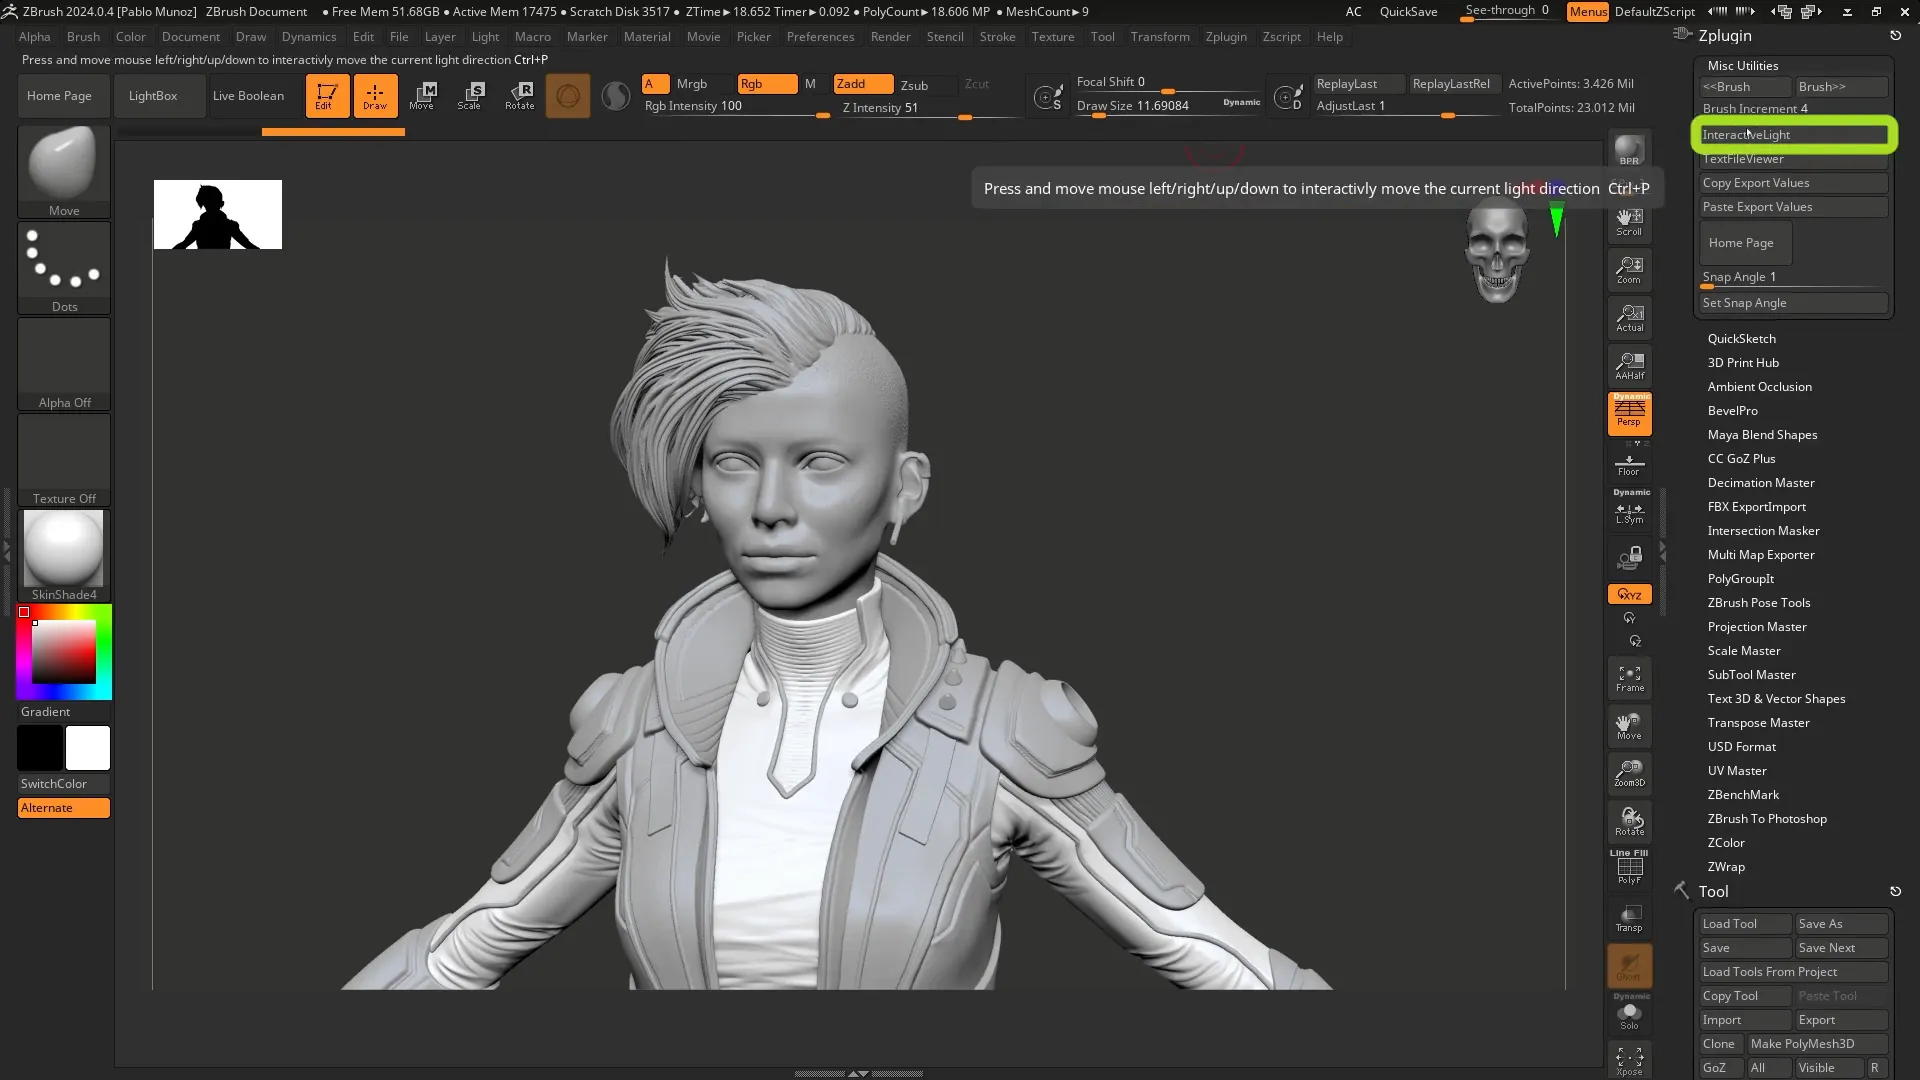Click the Dynamic D draw size icon
Viewport: 1920px width, 1080px height.
(x=1288, y=97)
